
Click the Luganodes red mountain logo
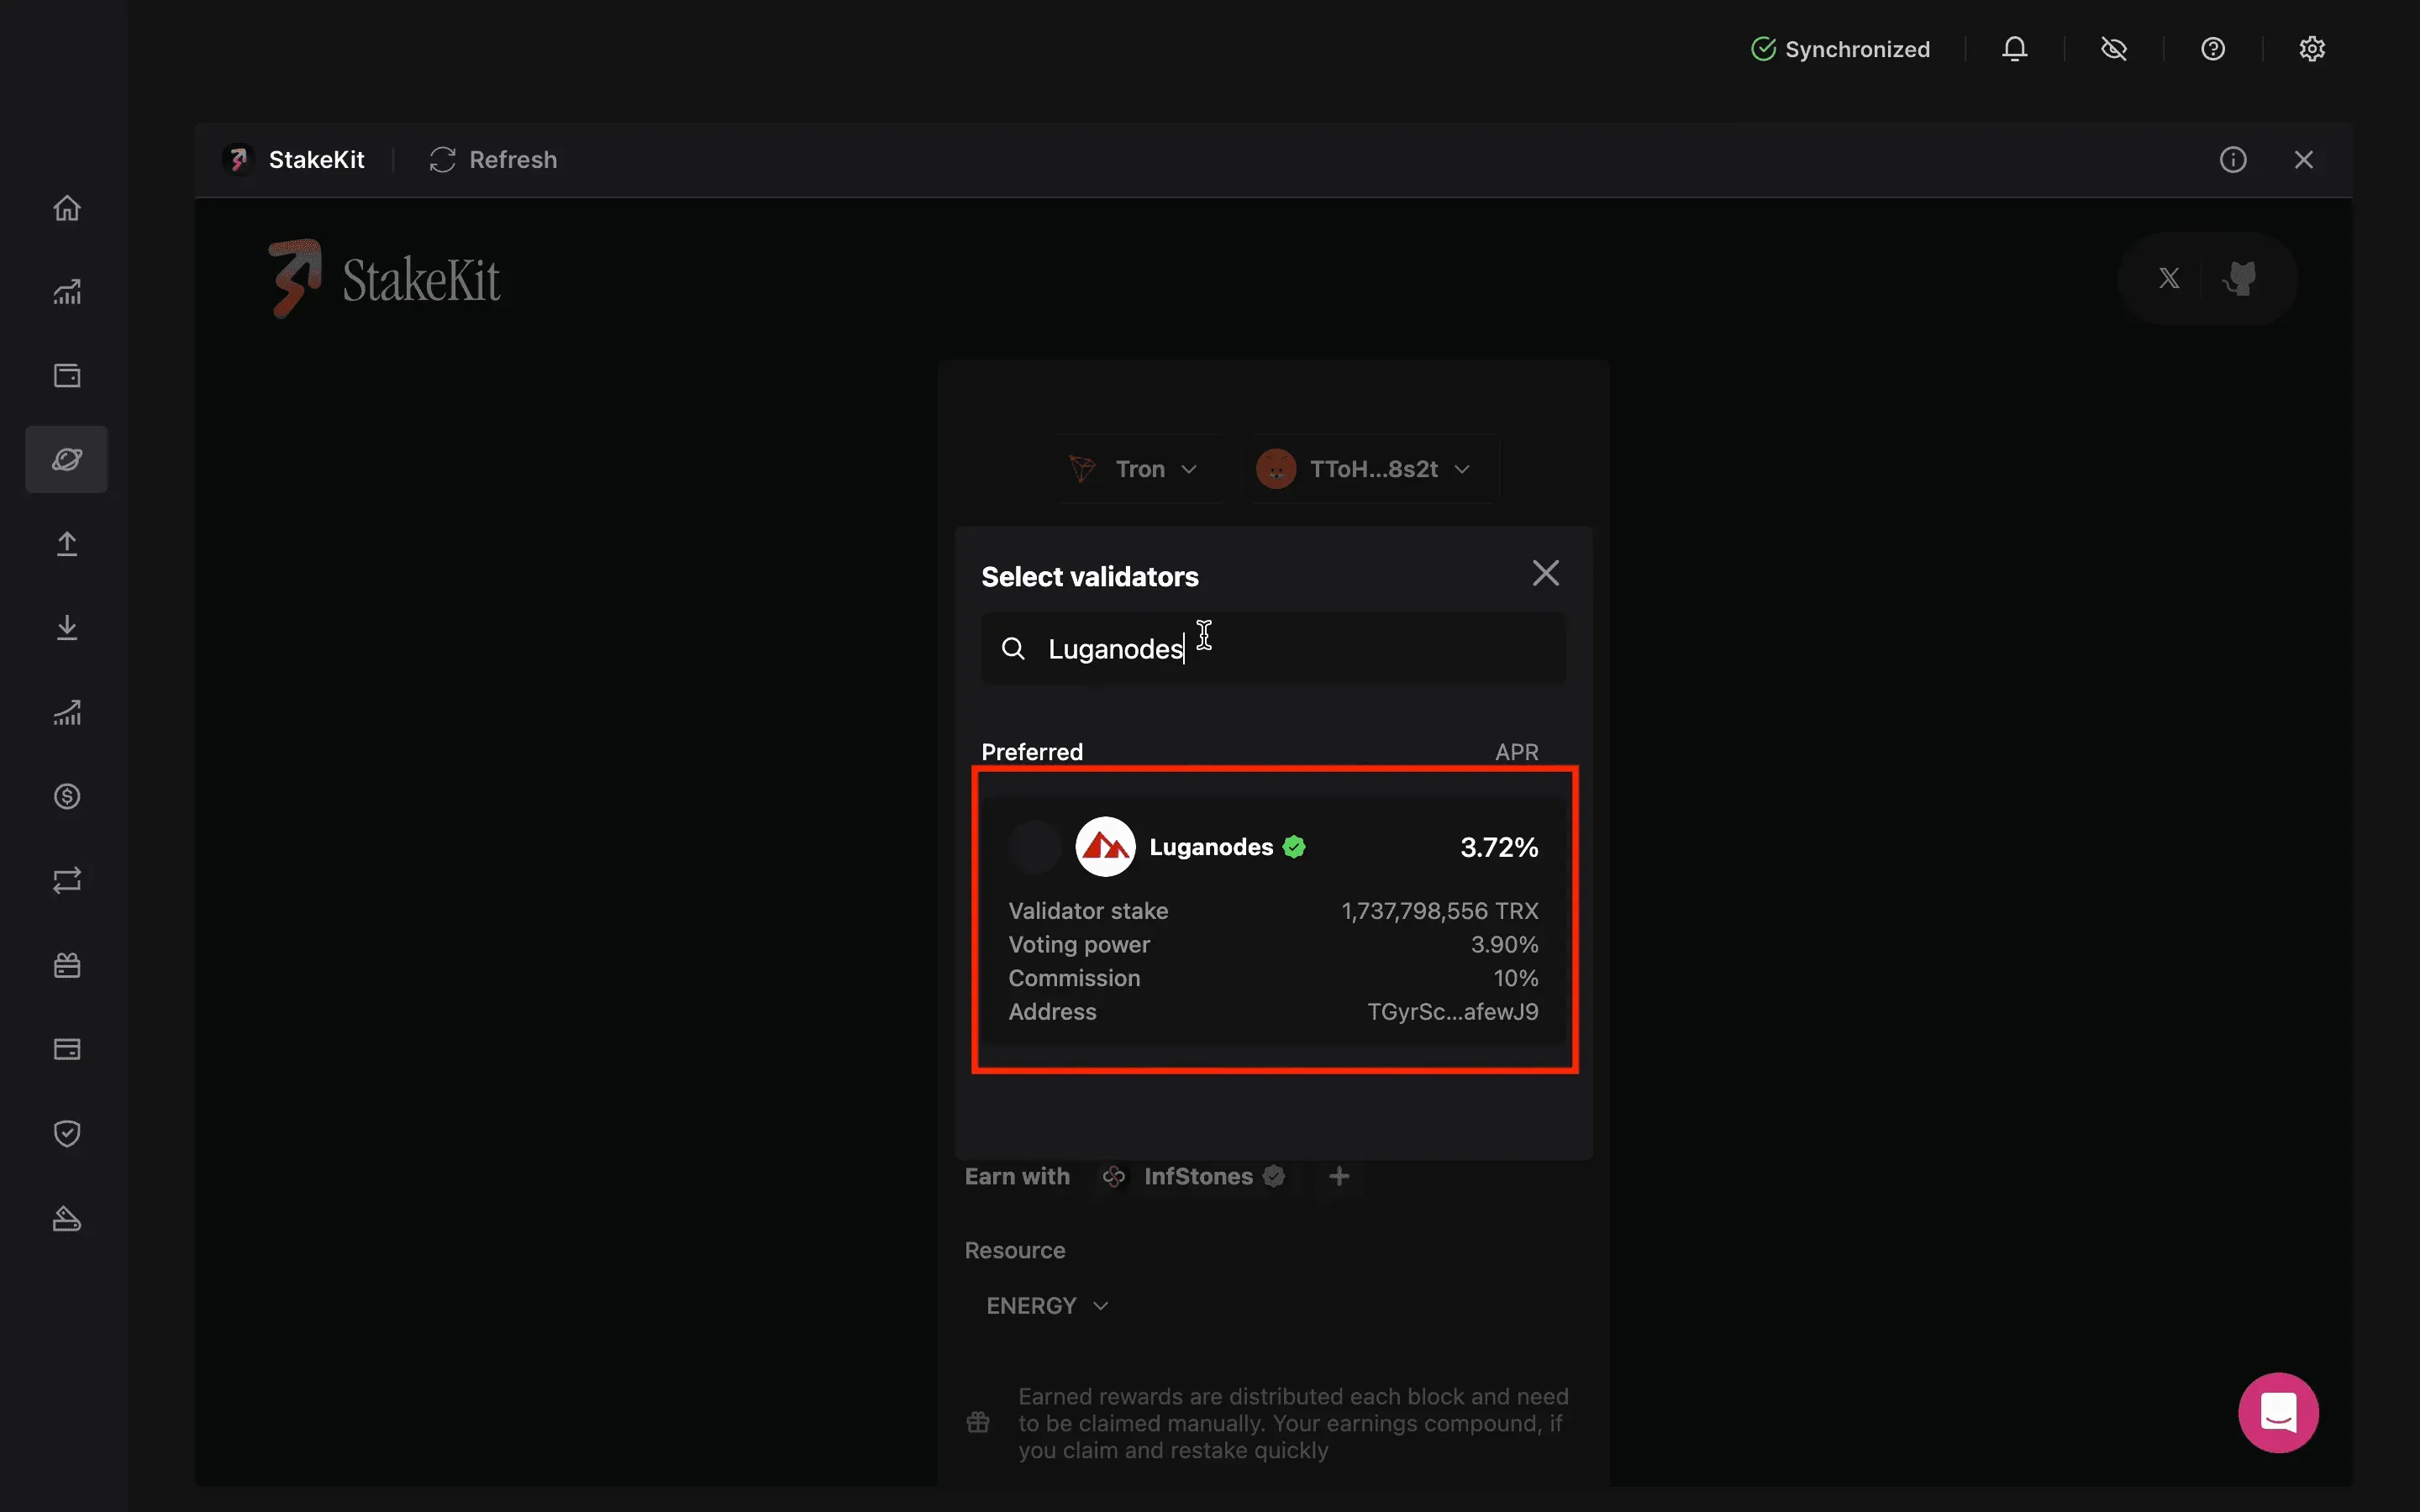tap(1105, 847)
